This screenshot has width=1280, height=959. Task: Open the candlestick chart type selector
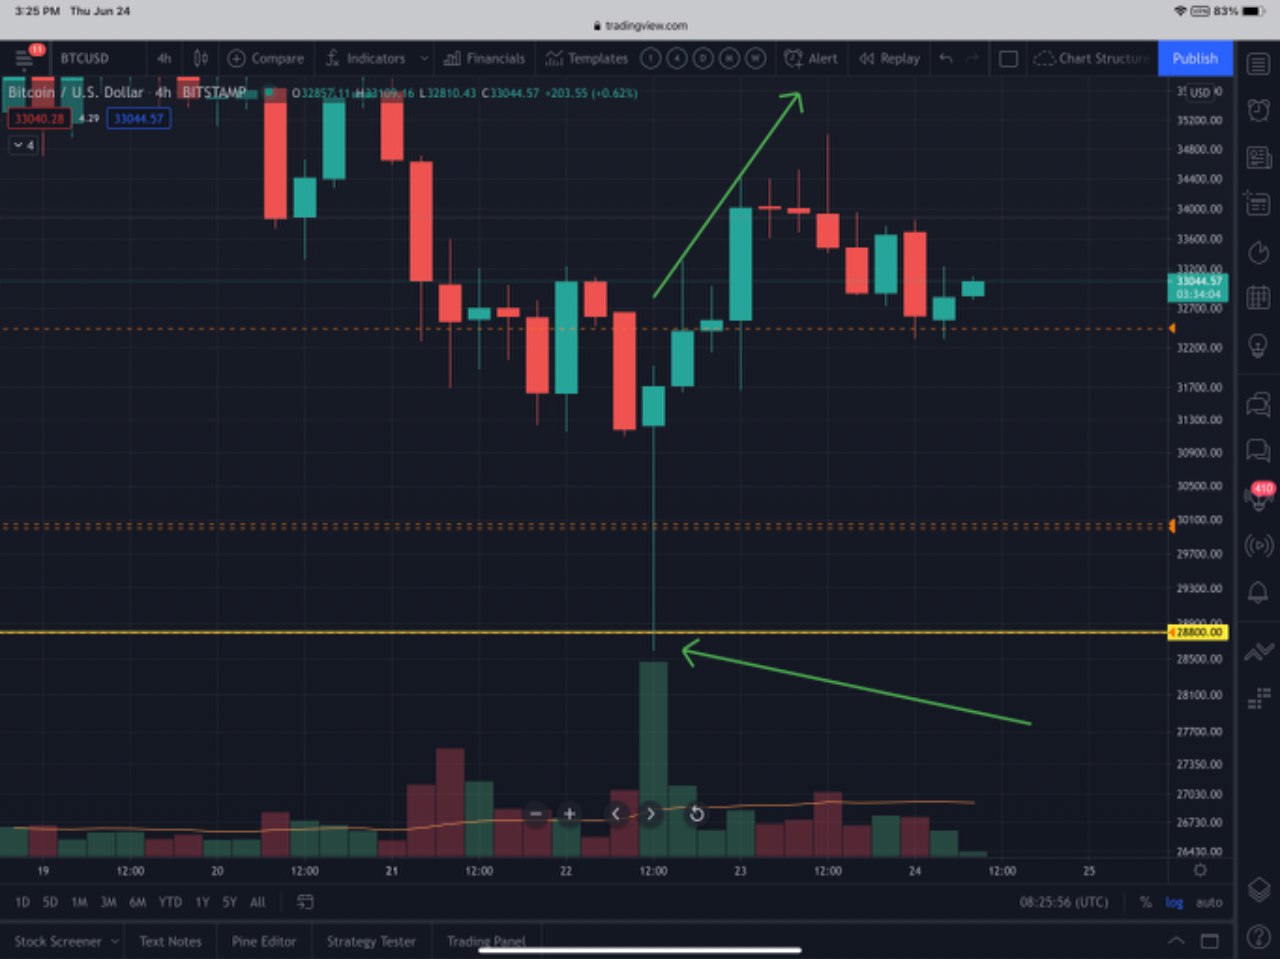pos(200,58)
